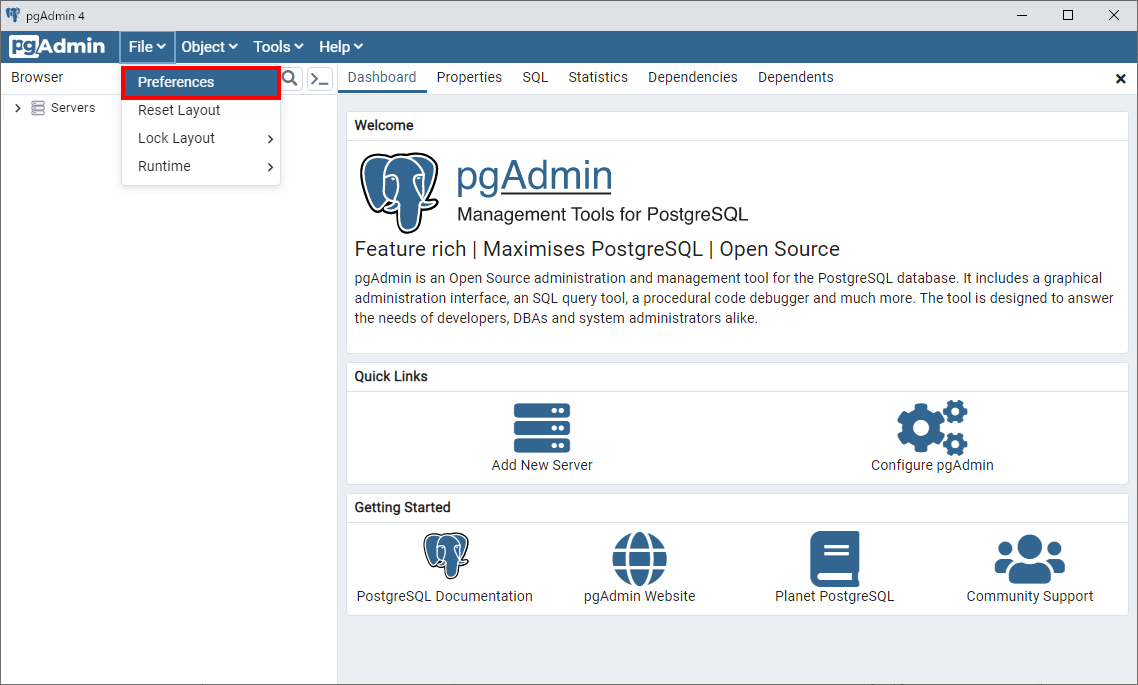
Task: Click the search objects magnifier icon
Action: (x=290, y=78)
